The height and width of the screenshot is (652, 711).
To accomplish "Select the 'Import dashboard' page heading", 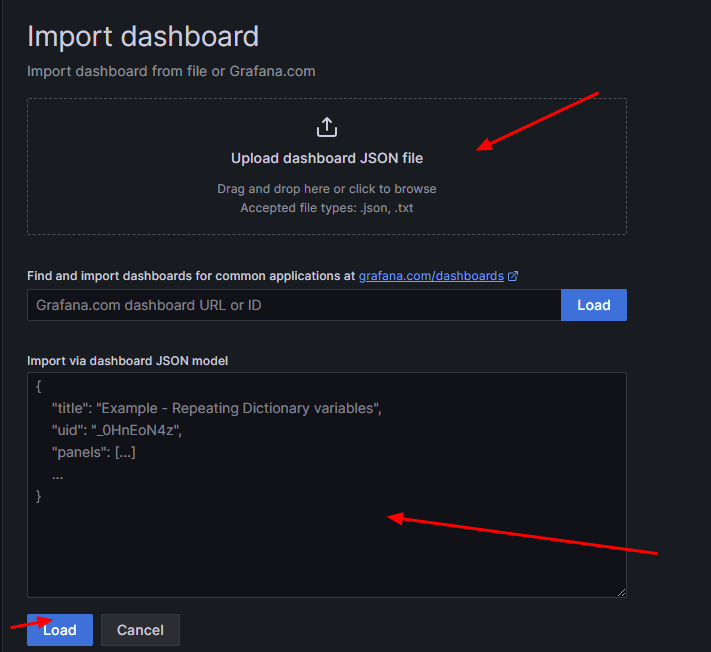I will click(x=143, y=37).
